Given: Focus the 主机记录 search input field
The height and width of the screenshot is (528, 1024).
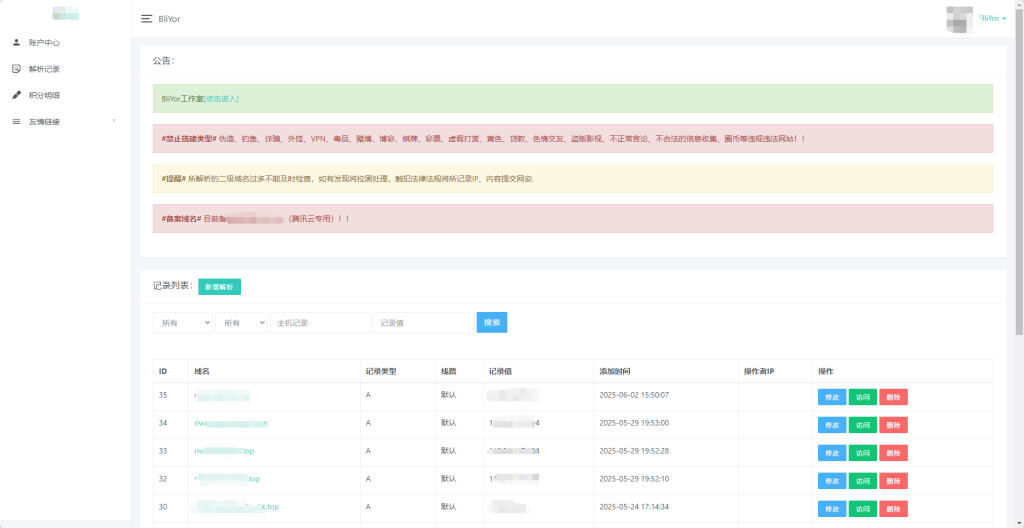Looking at the screenshot, I should pos(320,322).
